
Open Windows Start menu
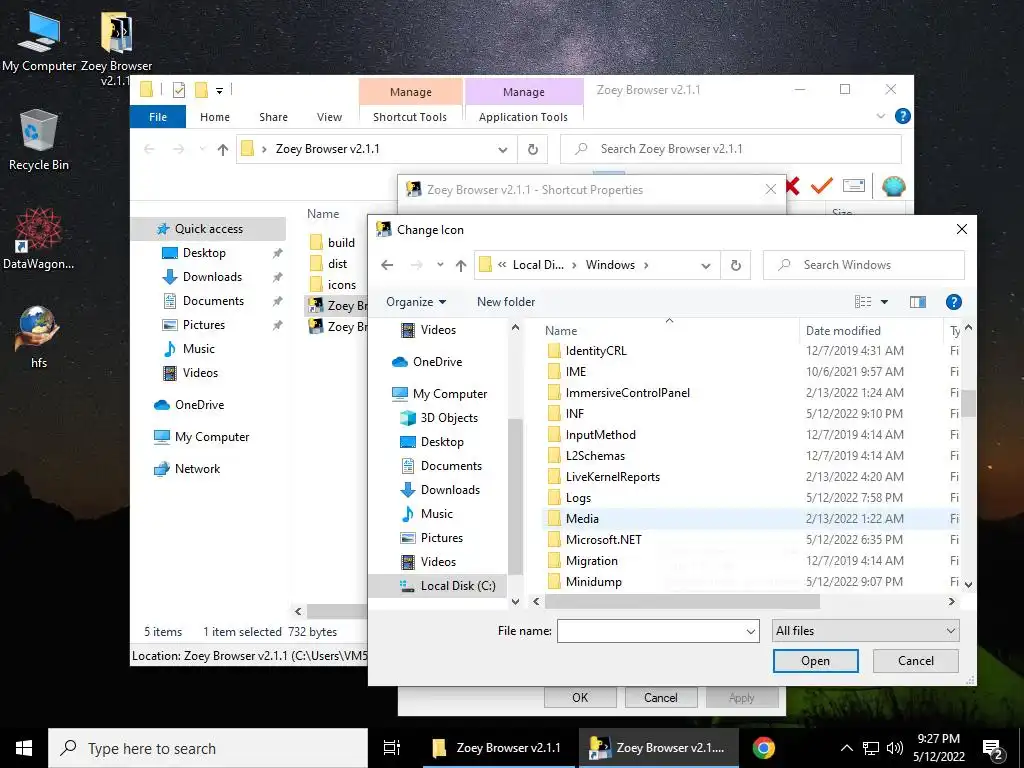24,748
